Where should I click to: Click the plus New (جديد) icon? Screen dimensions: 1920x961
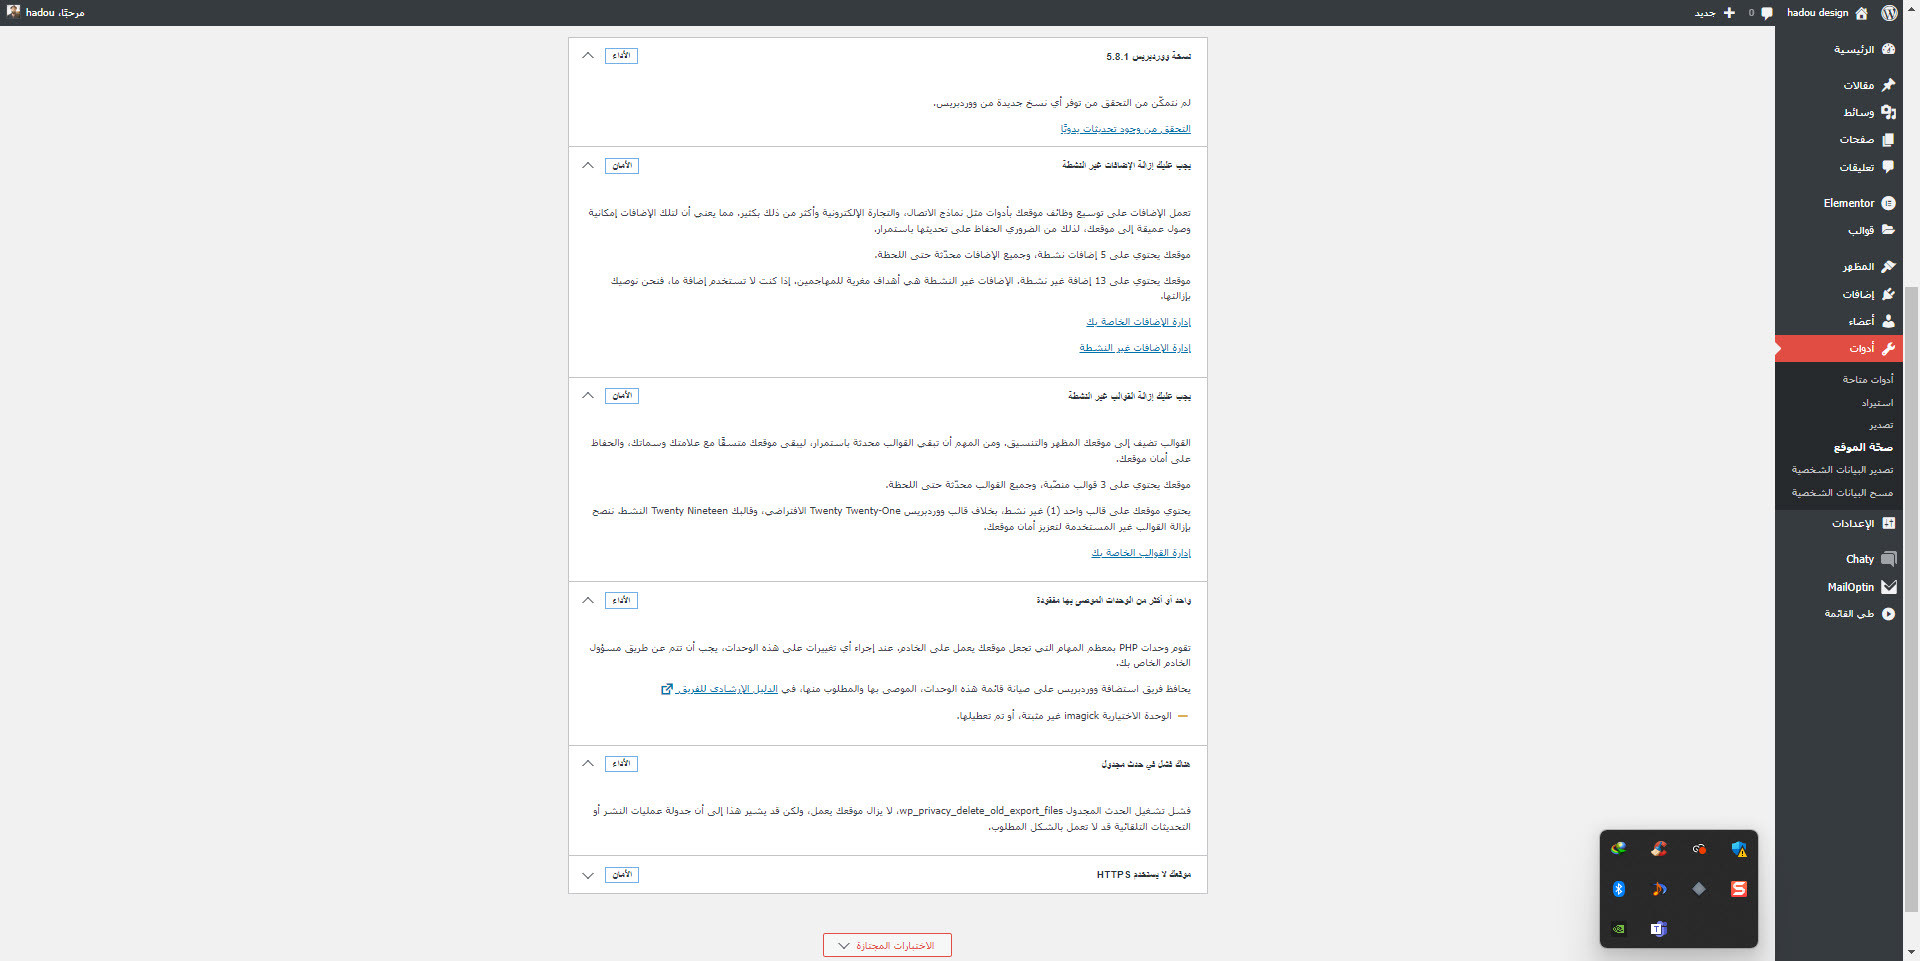1729,13
